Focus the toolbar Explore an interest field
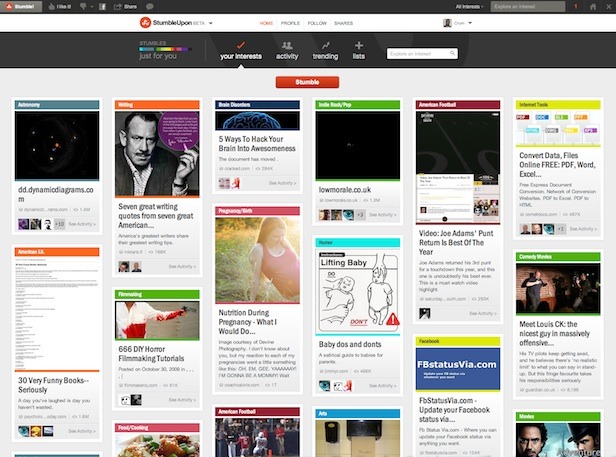The image size is (616, 457). 528,7
